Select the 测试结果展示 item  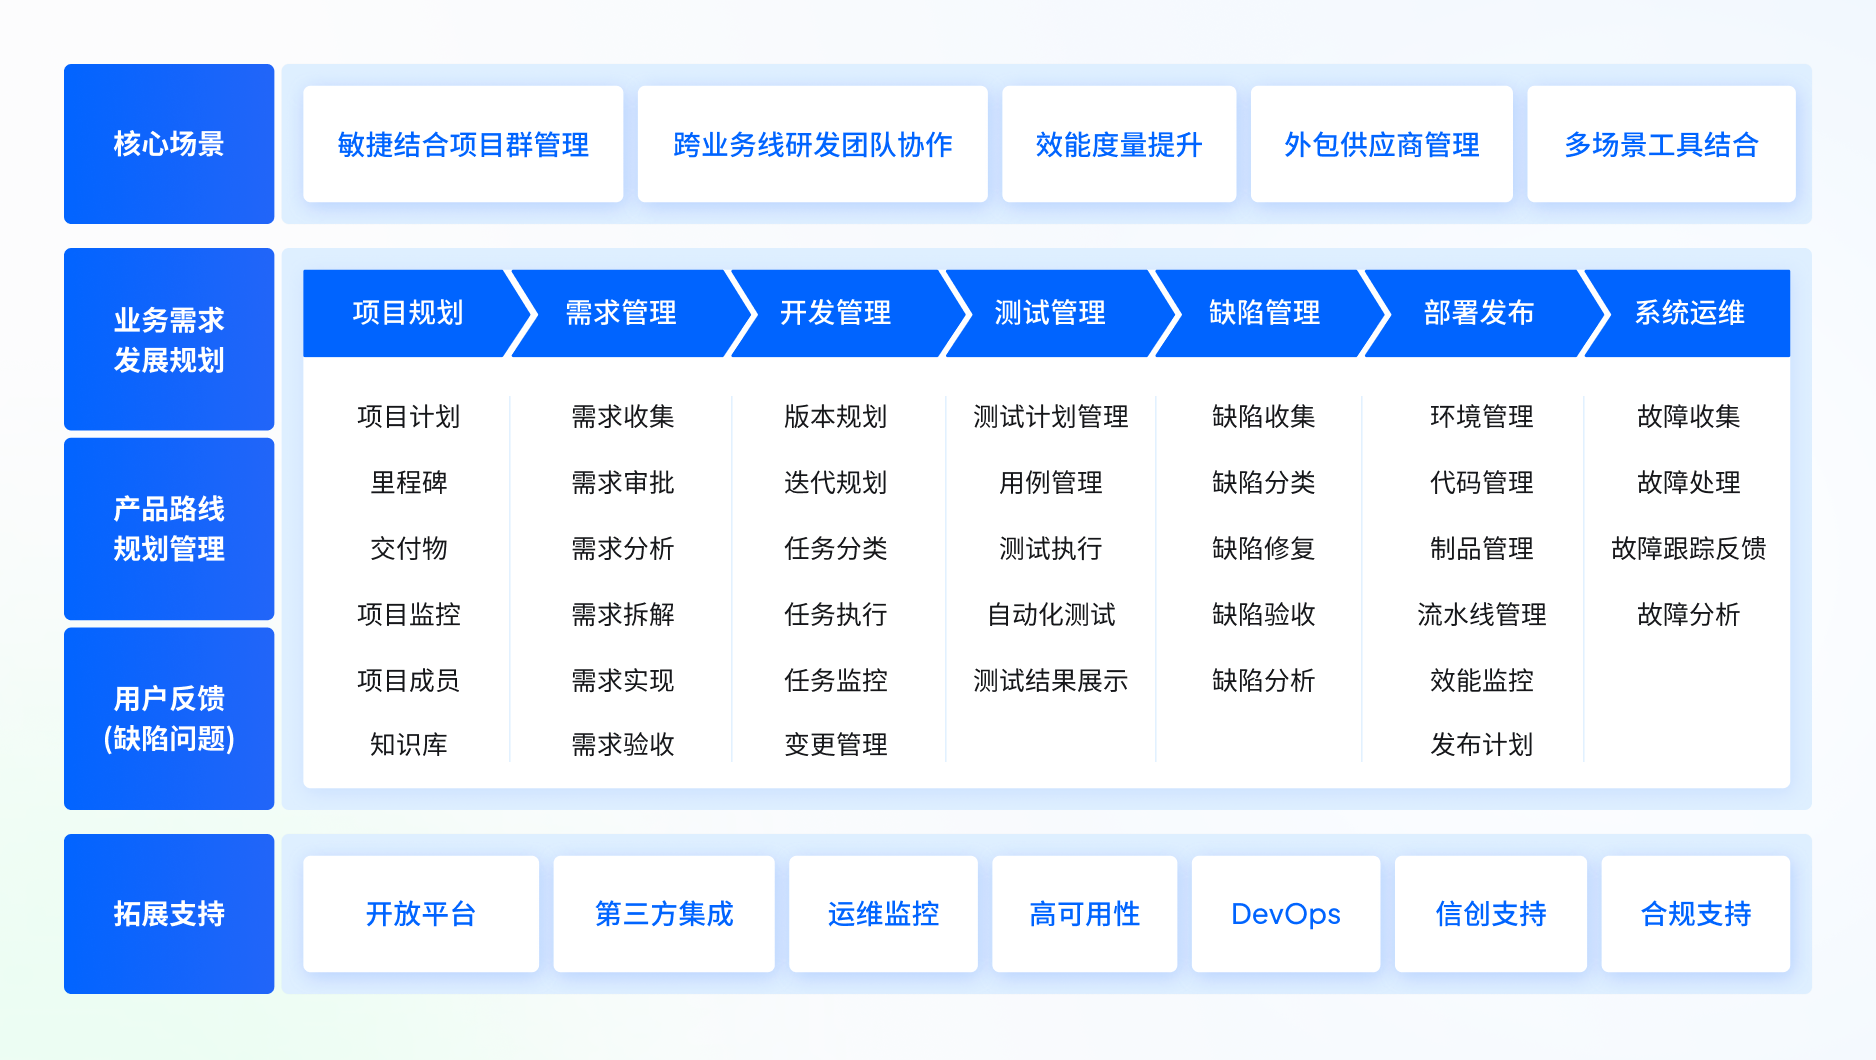1050,680
